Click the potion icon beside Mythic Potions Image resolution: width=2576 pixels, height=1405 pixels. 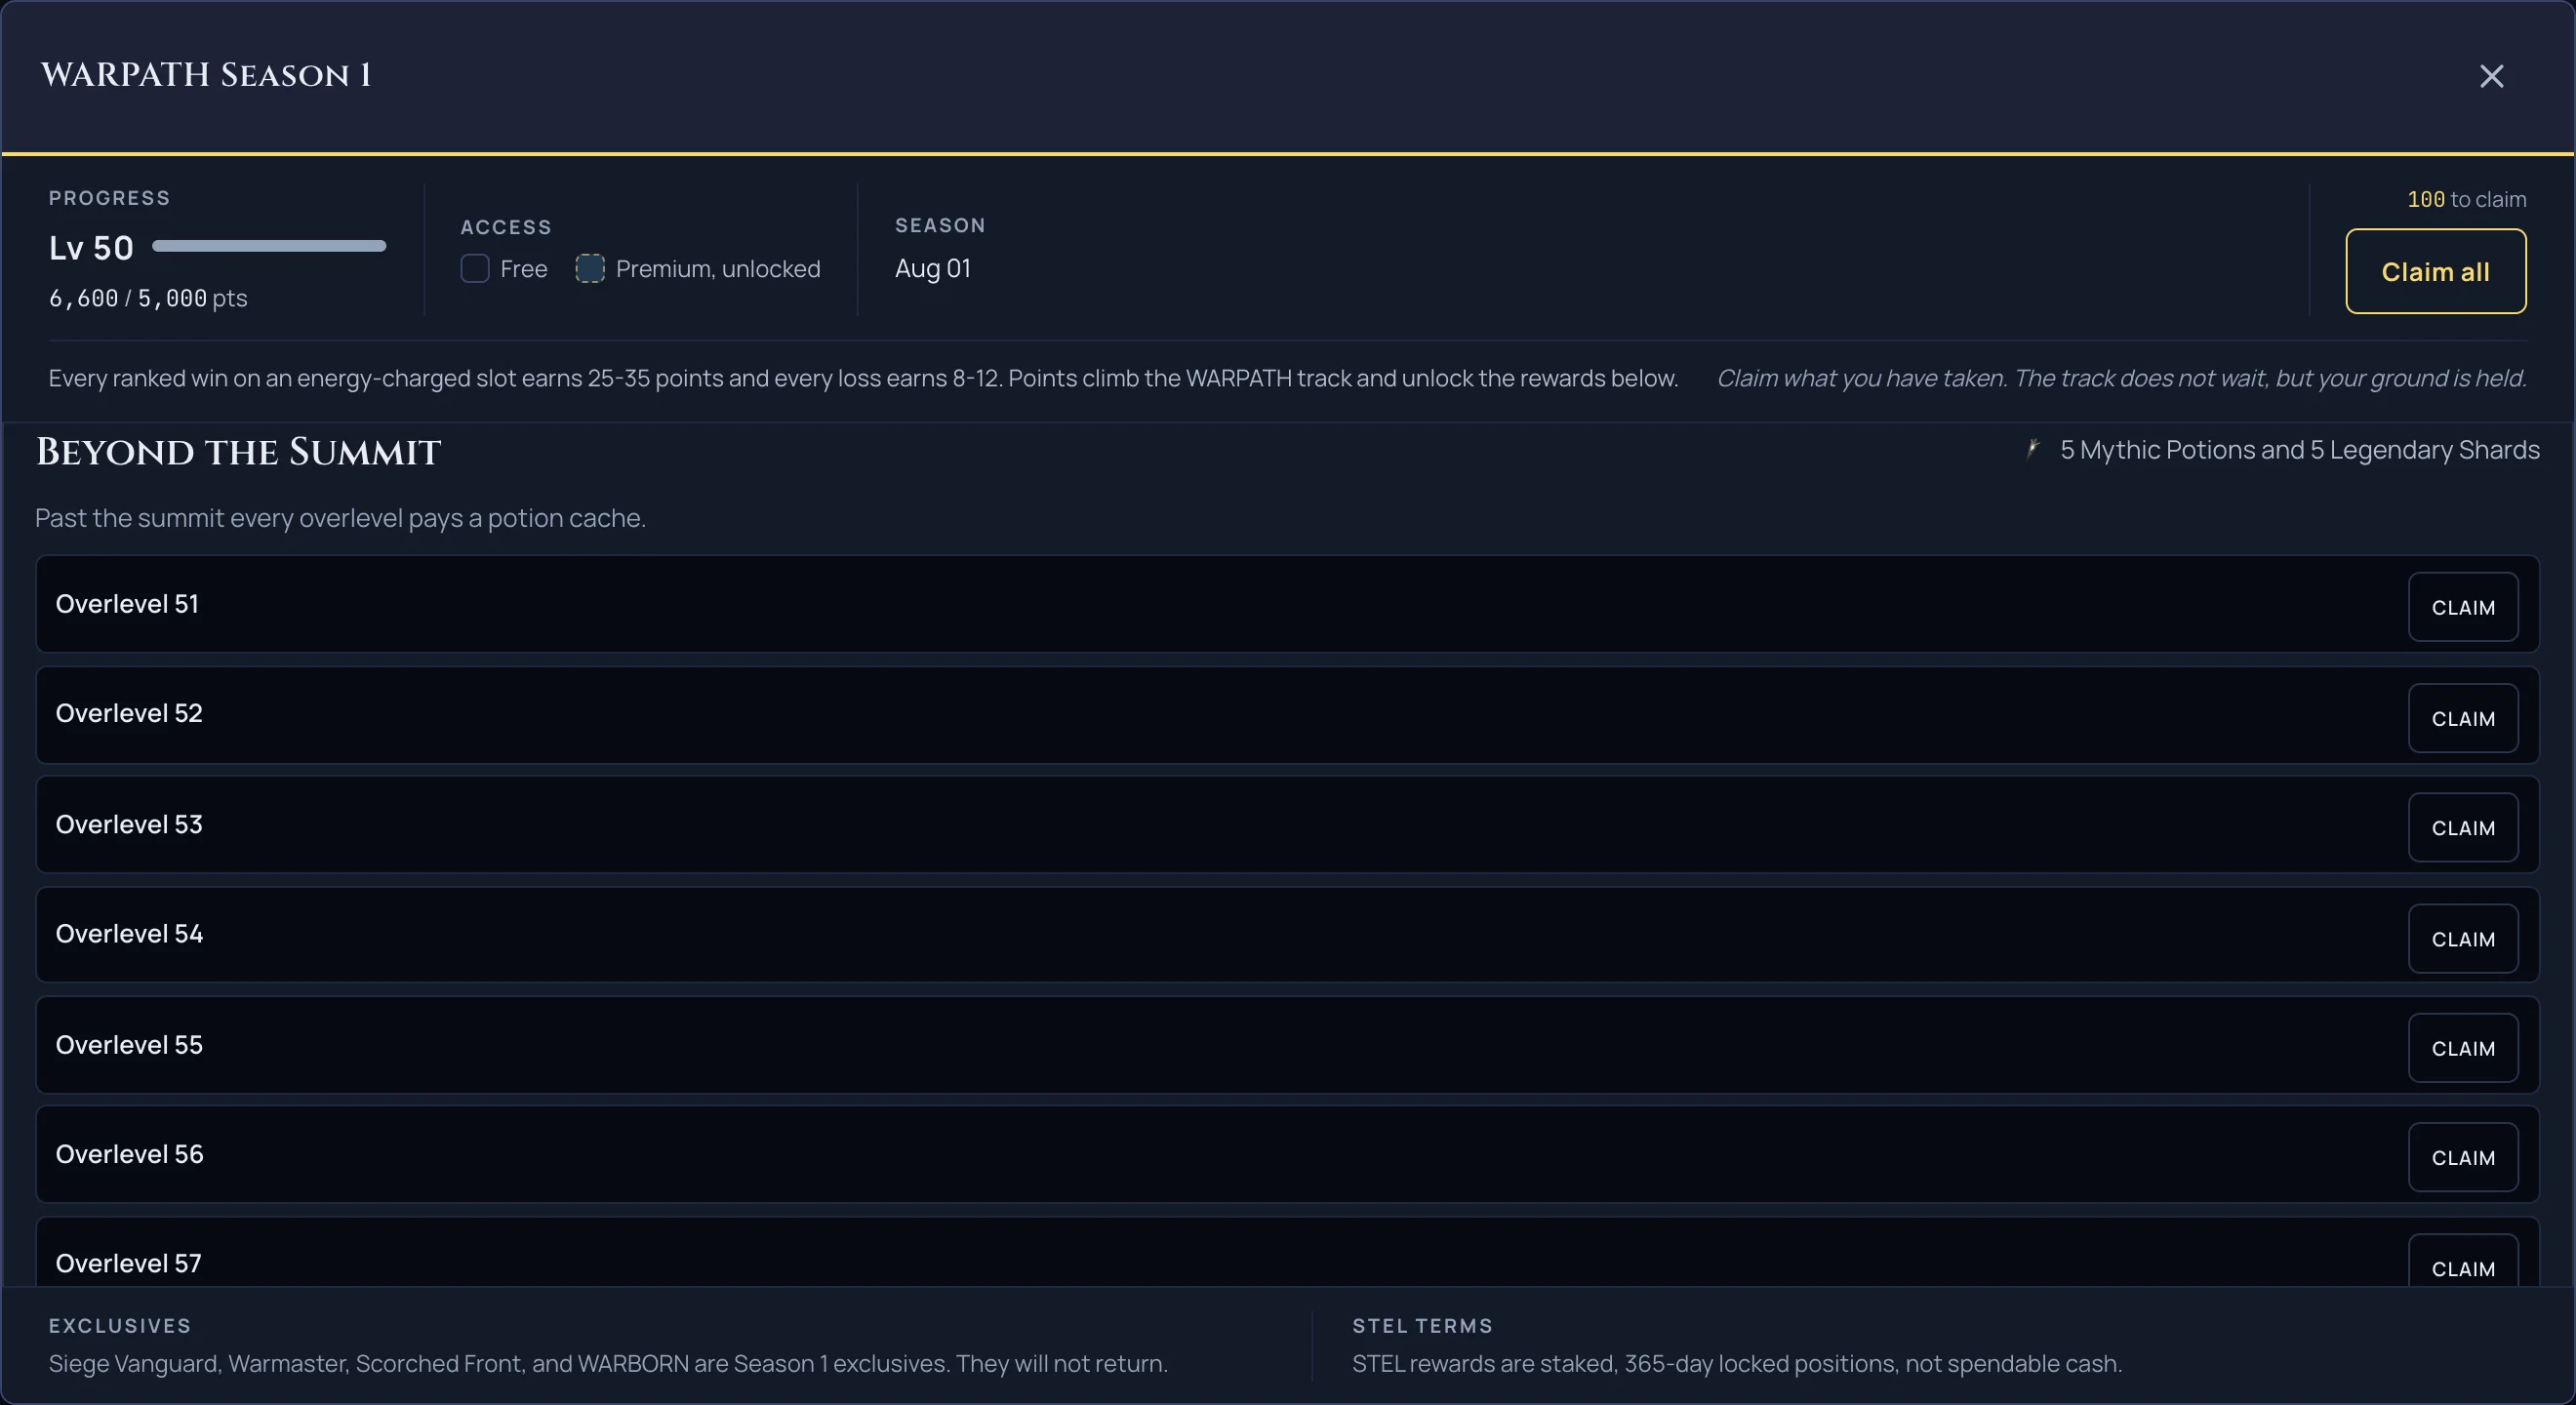click(x=2032, y=450)
